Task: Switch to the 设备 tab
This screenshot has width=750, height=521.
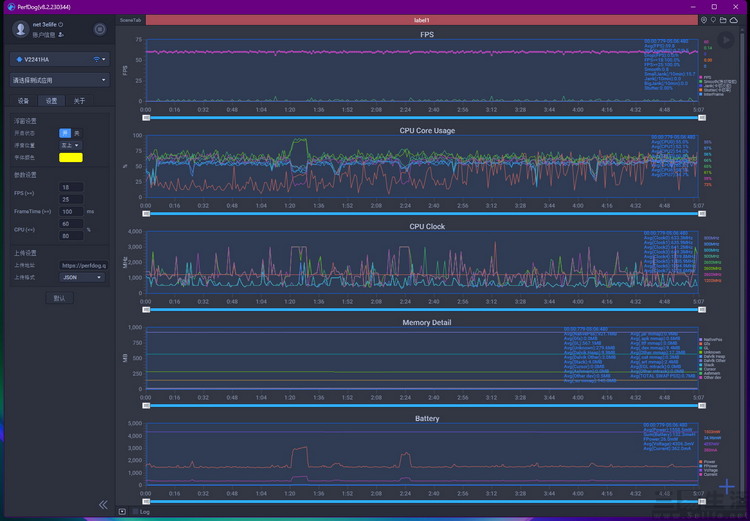Action: coord(23,100)
